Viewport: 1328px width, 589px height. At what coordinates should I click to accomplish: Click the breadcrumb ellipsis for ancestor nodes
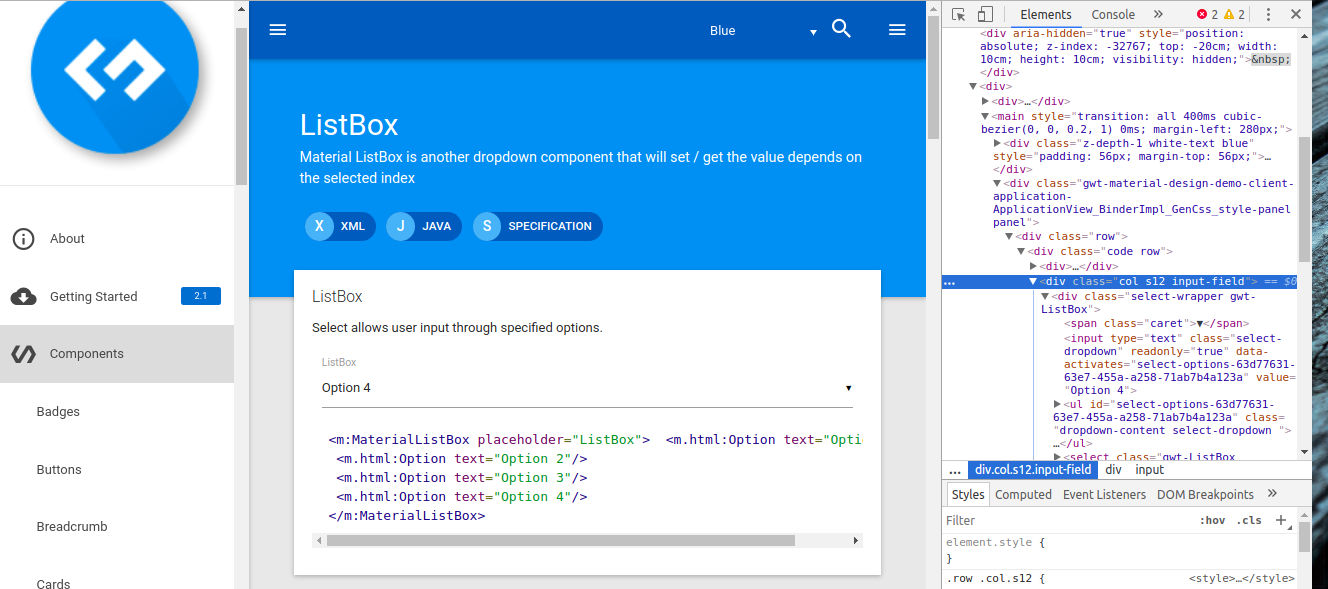(954, 469)
